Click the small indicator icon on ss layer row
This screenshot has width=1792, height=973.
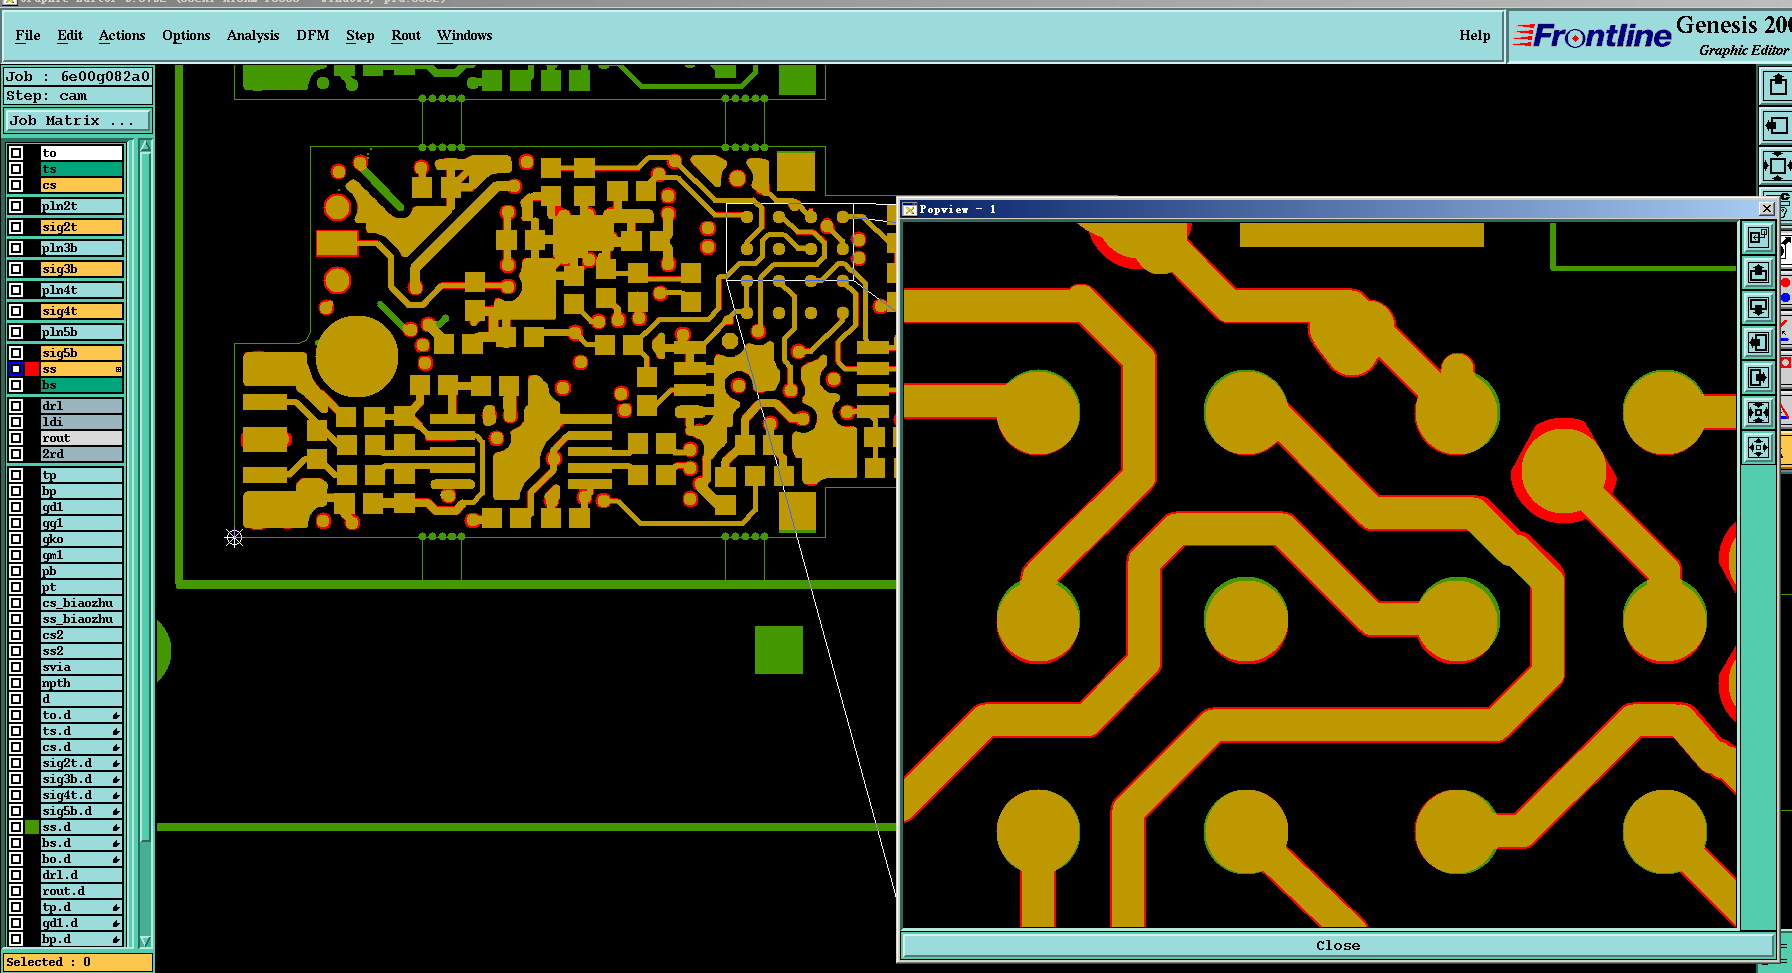[x=118, y=369]
